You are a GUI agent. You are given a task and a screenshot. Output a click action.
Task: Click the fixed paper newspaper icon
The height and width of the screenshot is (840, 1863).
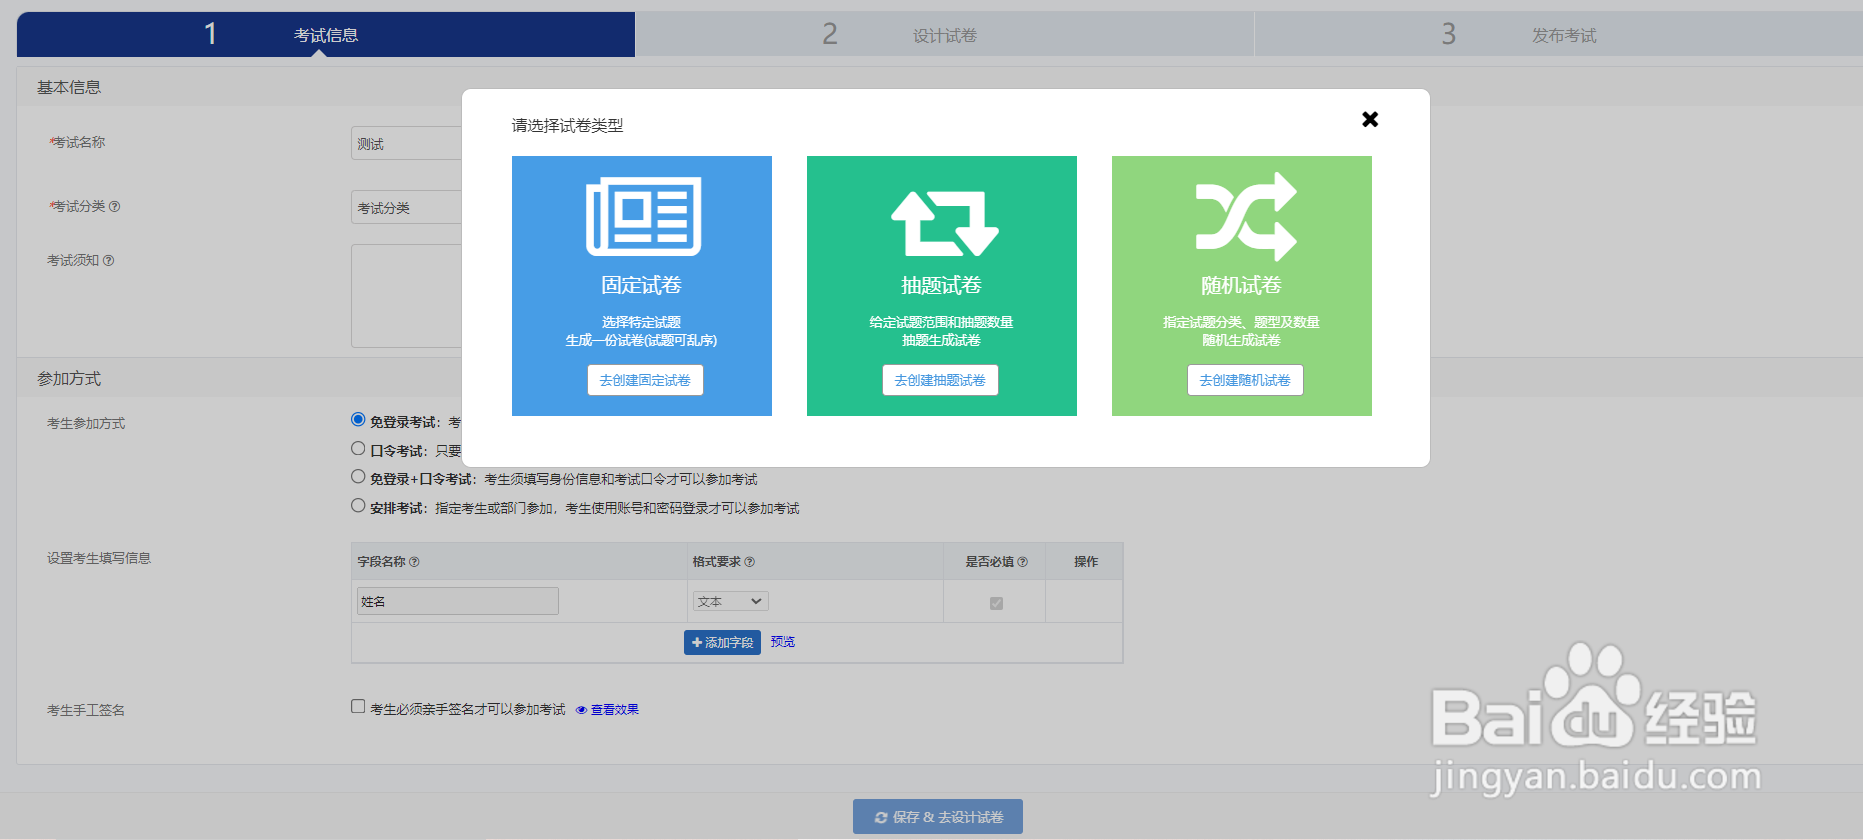pos(643,216)
